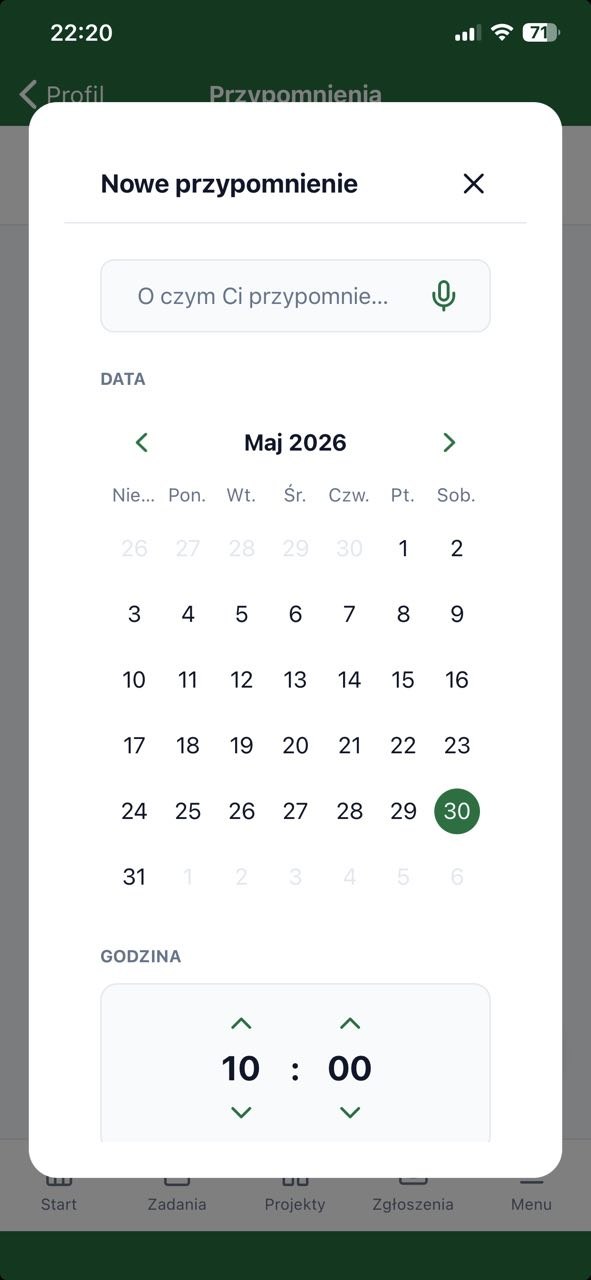This screenshot has width=591, height=1280.
Task: Go to next month after Maj 2026
Action: (449, 442)
